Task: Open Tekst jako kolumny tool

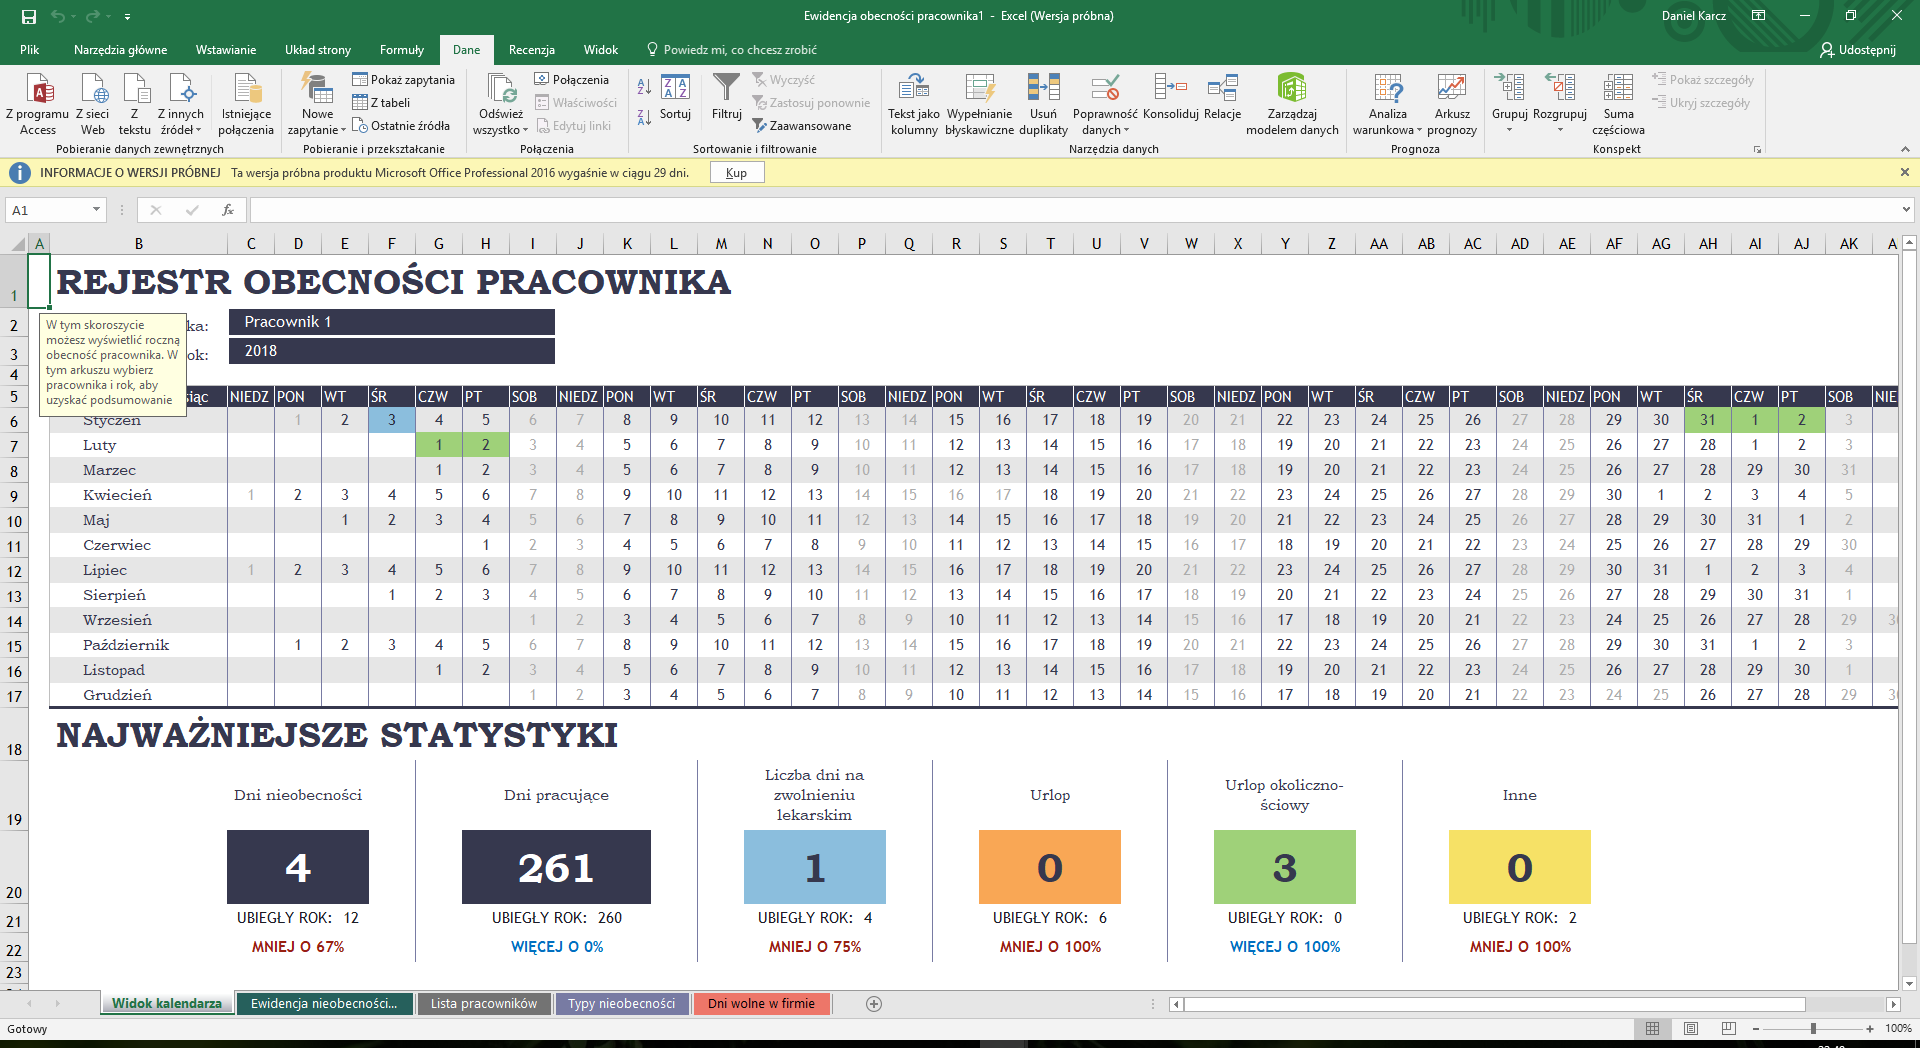Action: (913, 89)
